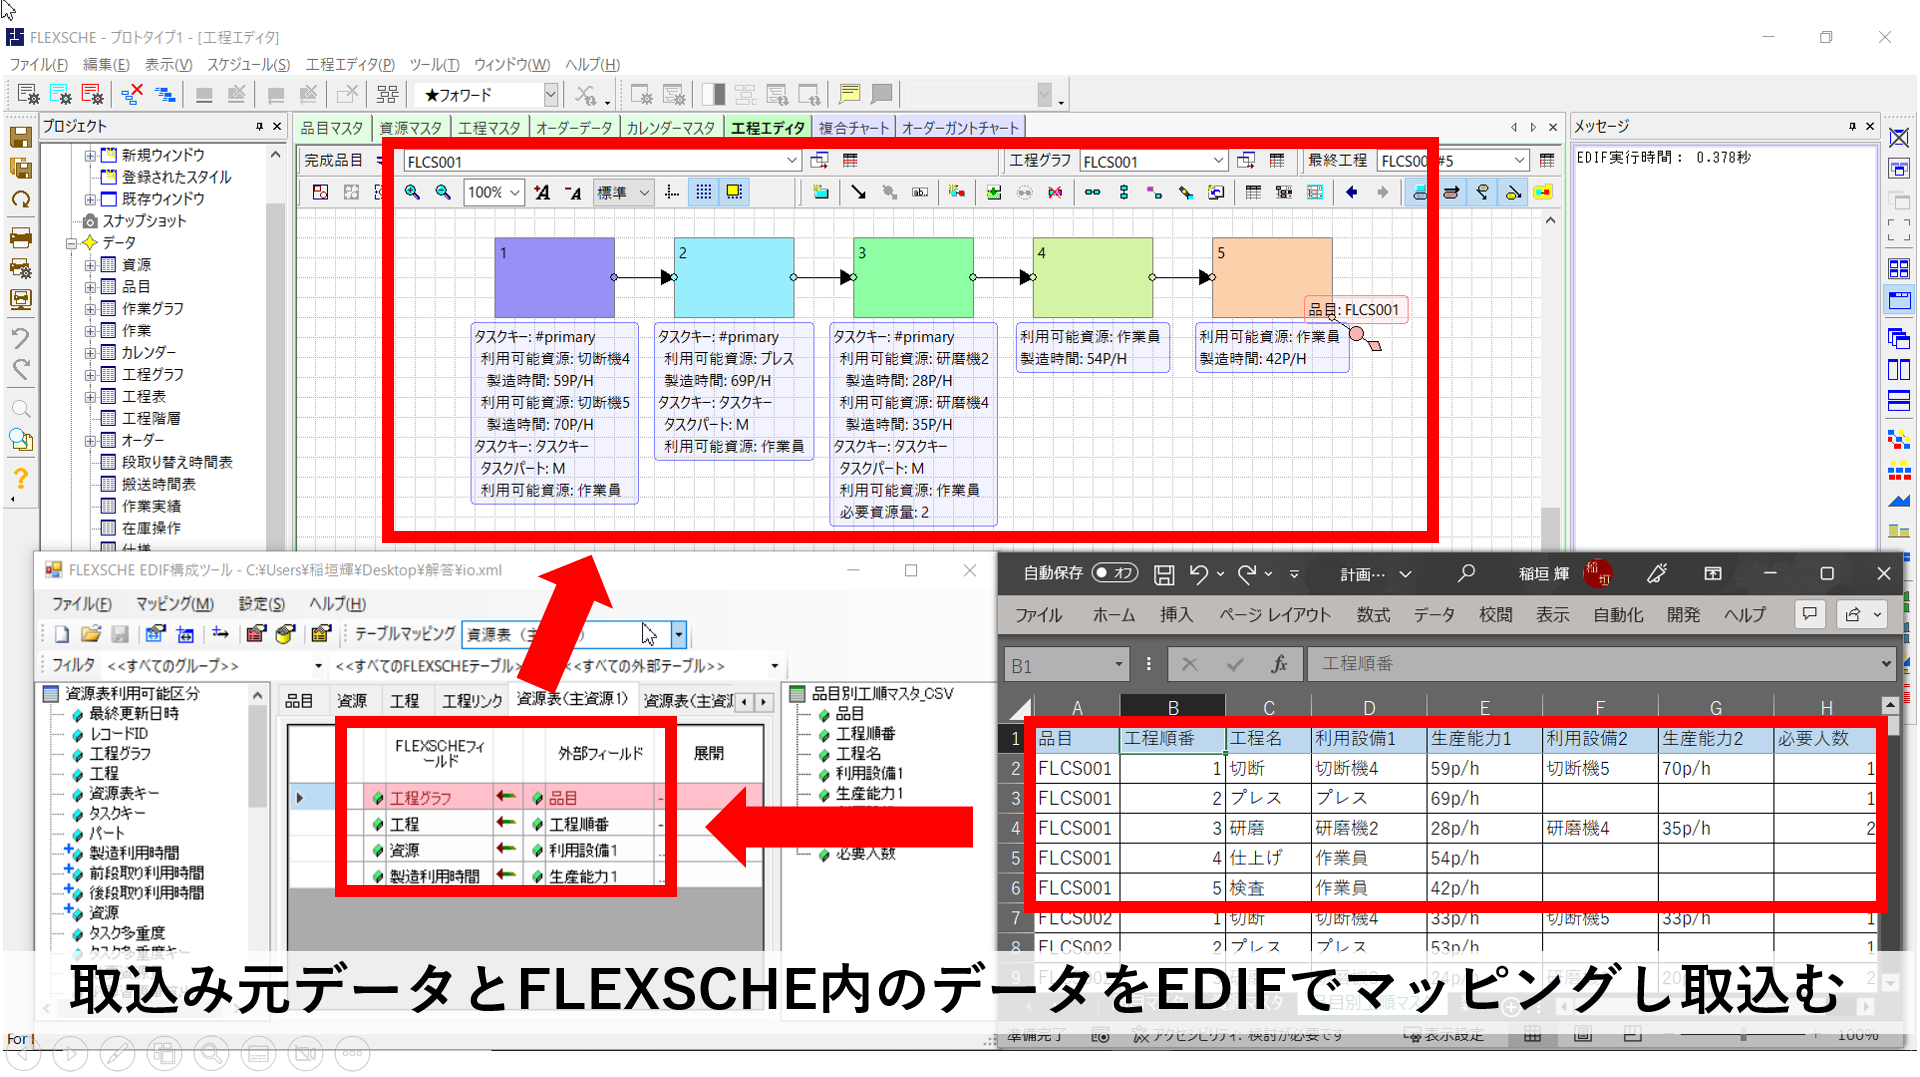Click the cascade windows icon in right sidebar
Viewport: 1920px width, 1077px height.
pyautogui.click(x=1898, y=339)
